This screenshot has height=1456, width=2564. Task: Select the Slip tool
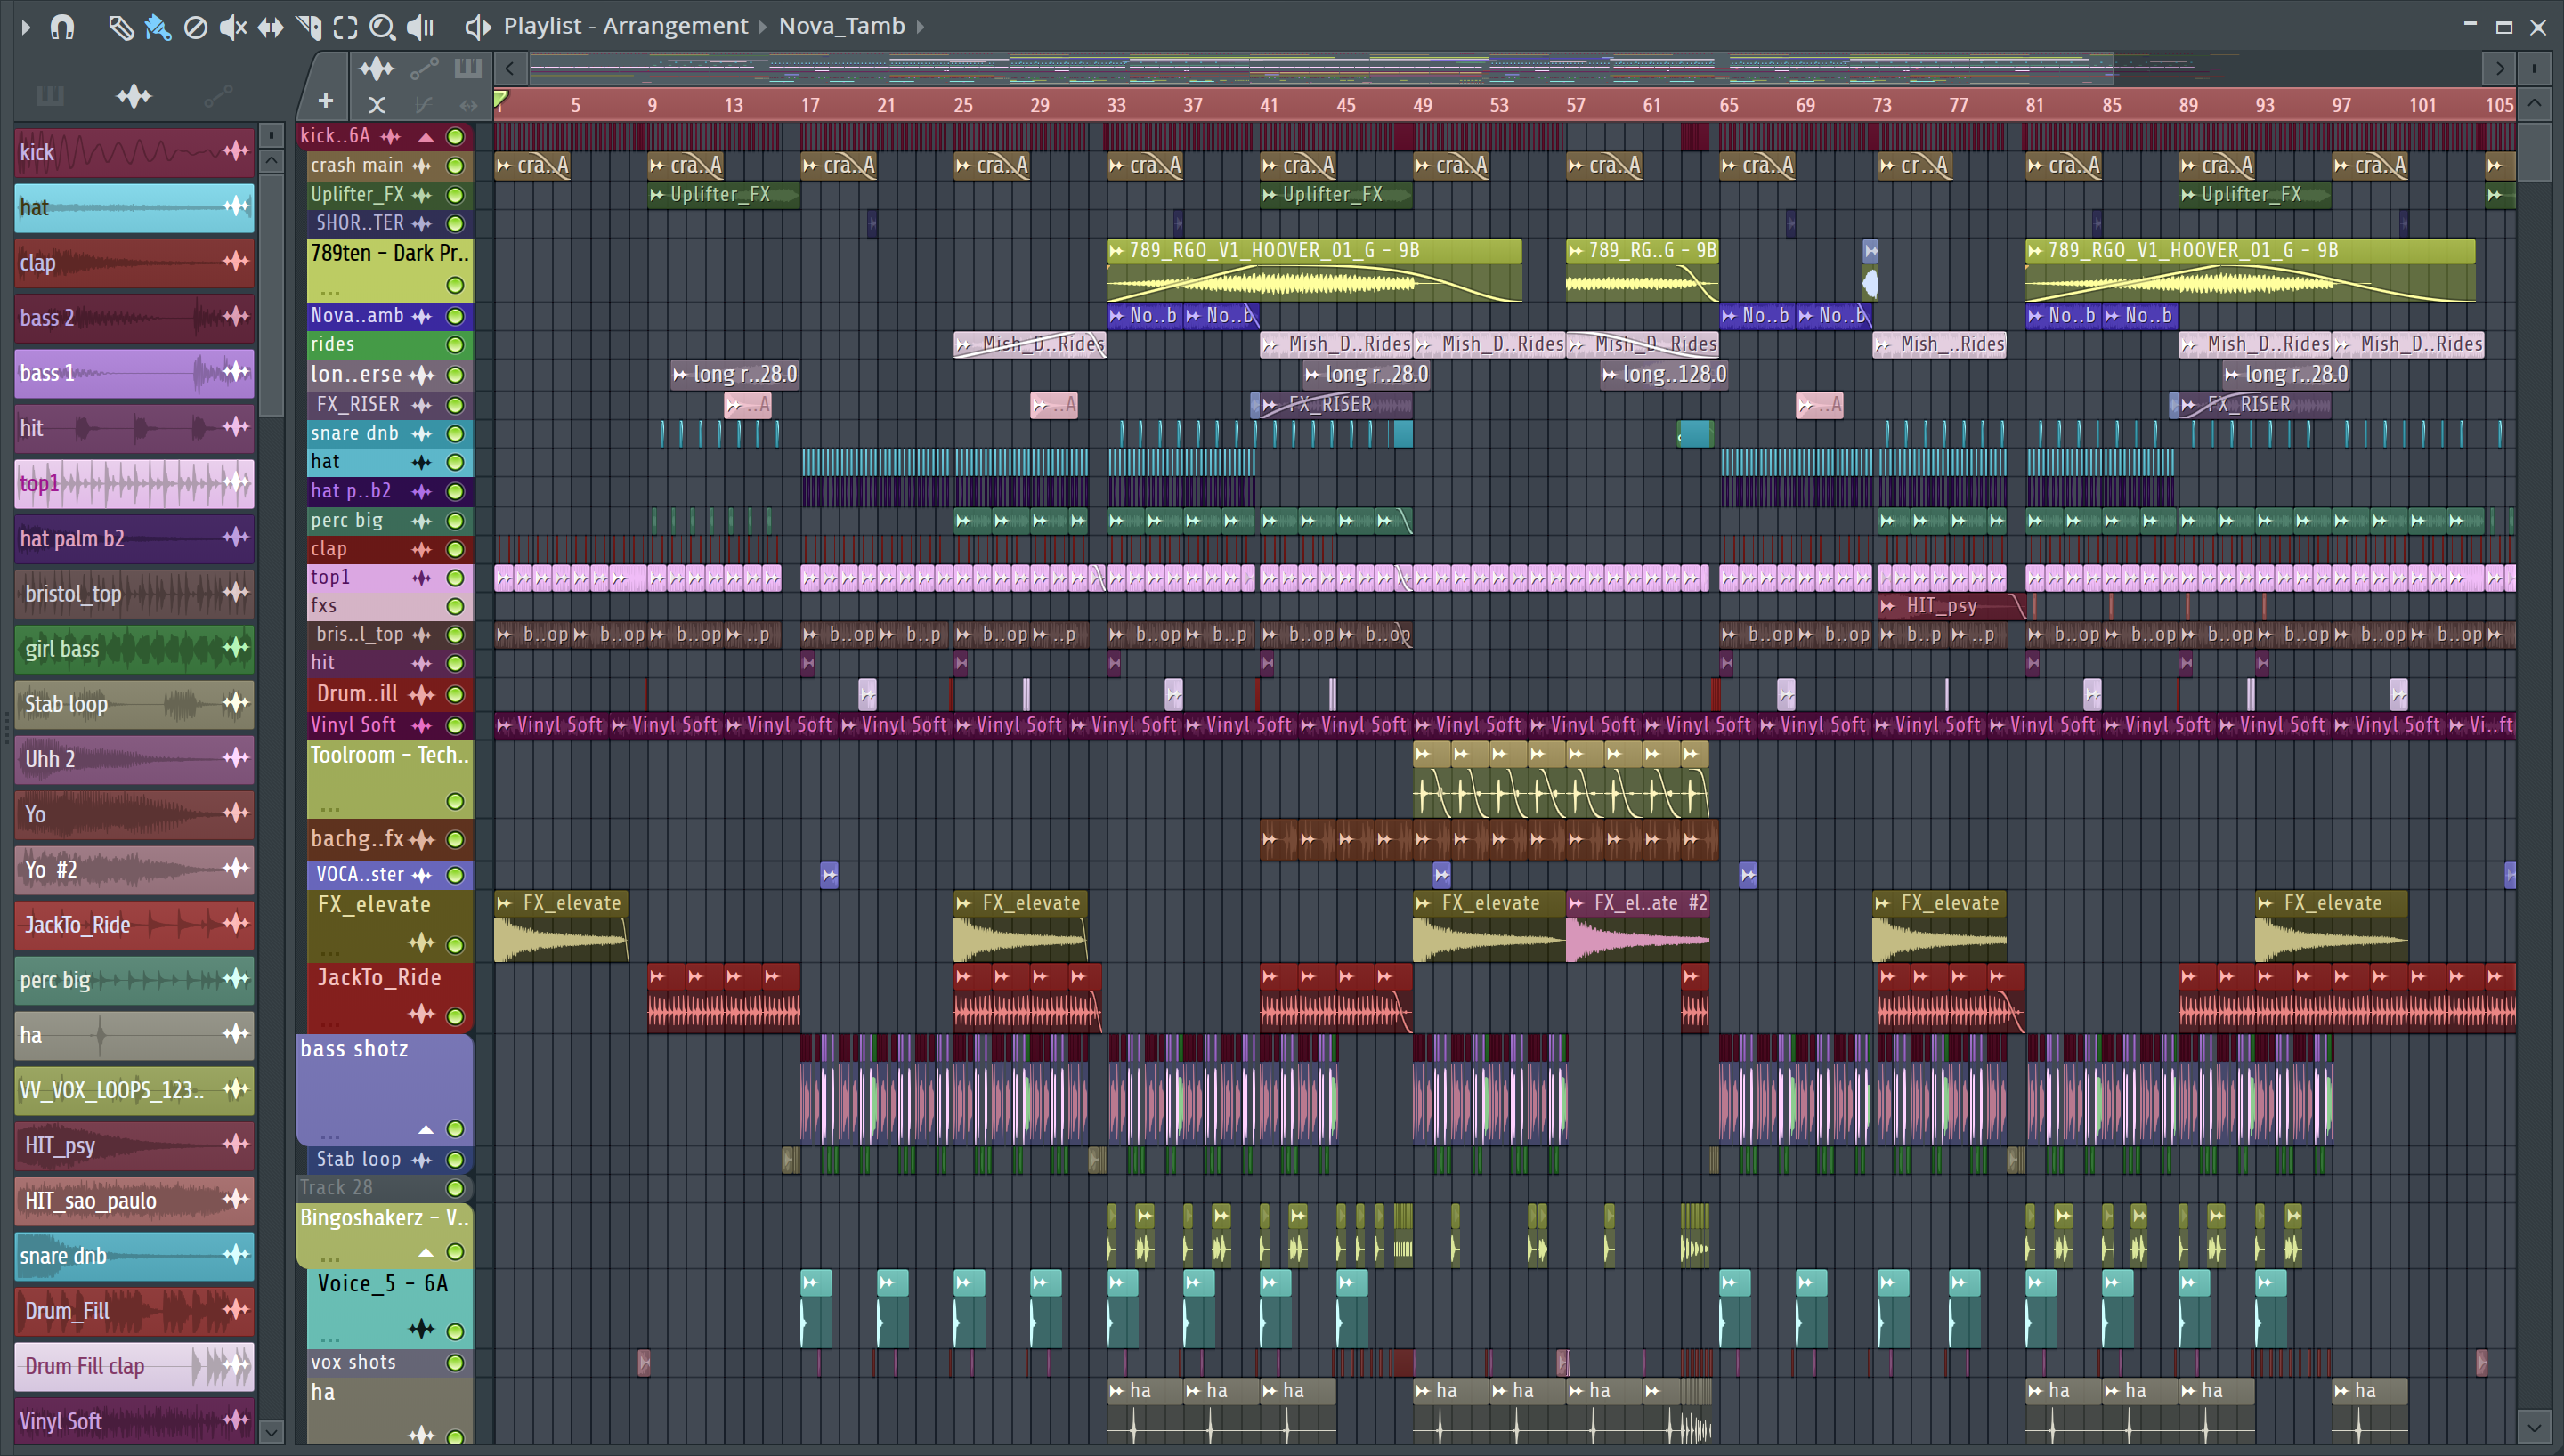[x=270, y=27]
